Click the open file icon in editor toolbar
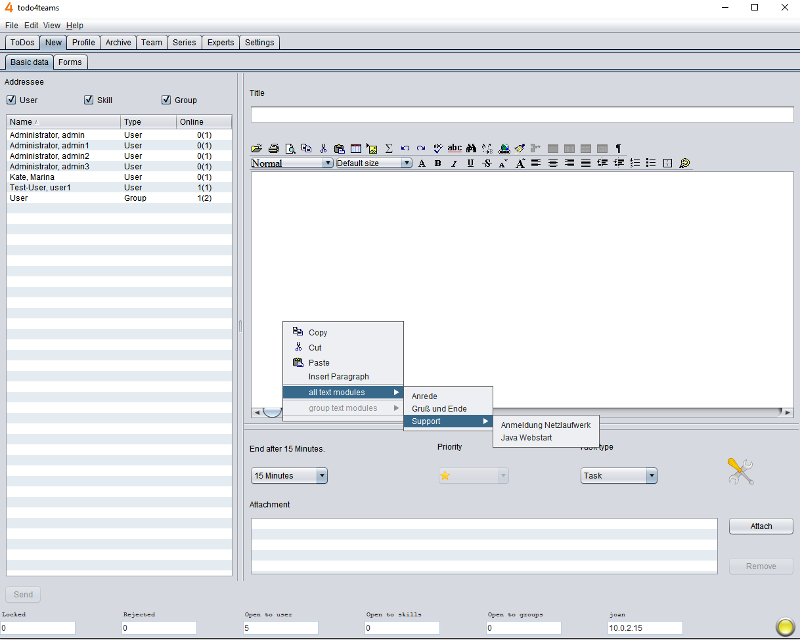This screenshot has height=640, width=800. [257, 149]
